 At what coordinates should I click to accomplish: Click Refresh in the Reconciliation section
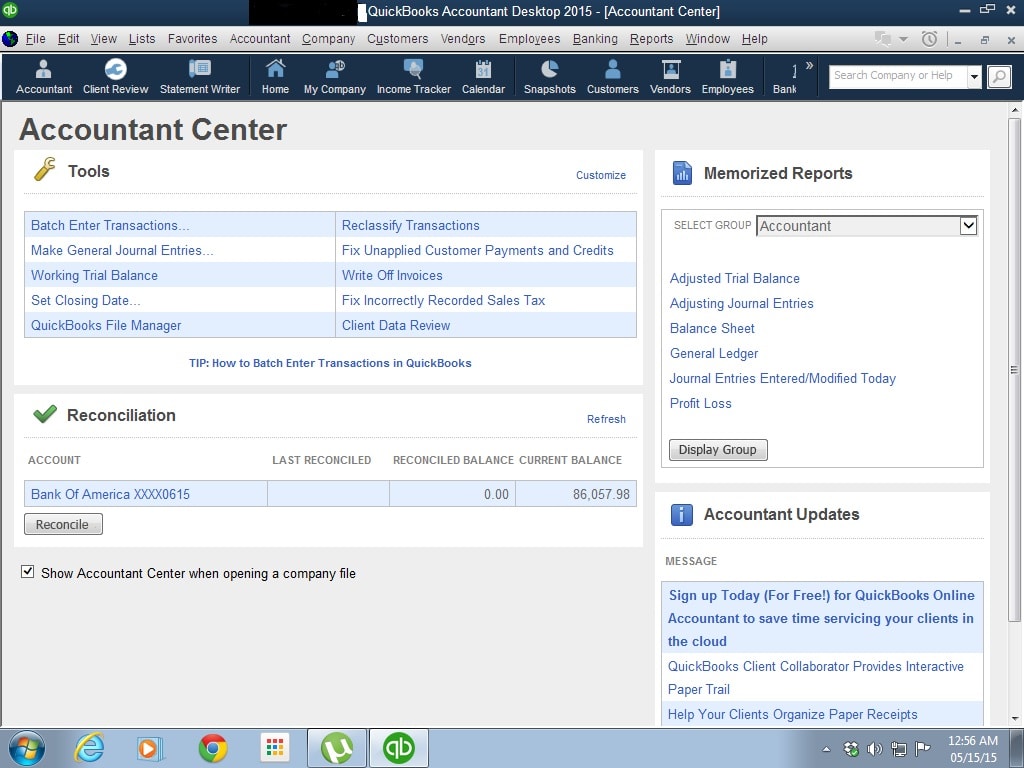606,419
